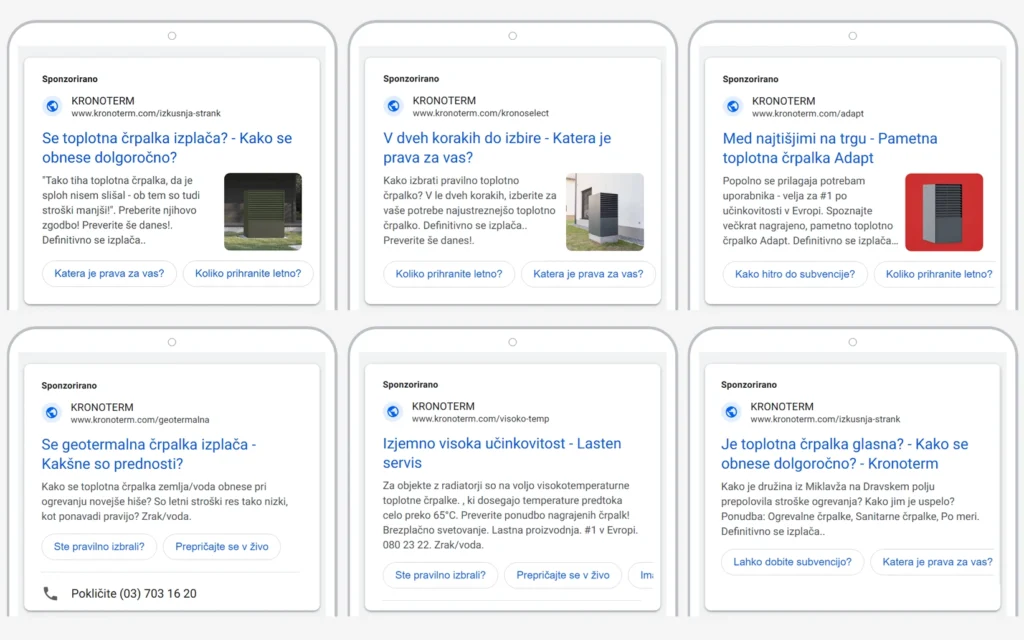Click description starting 'Kako izbrati pravilno toplotno črpalko?'
Screen dimensions: 1024x640
(470, 210)
